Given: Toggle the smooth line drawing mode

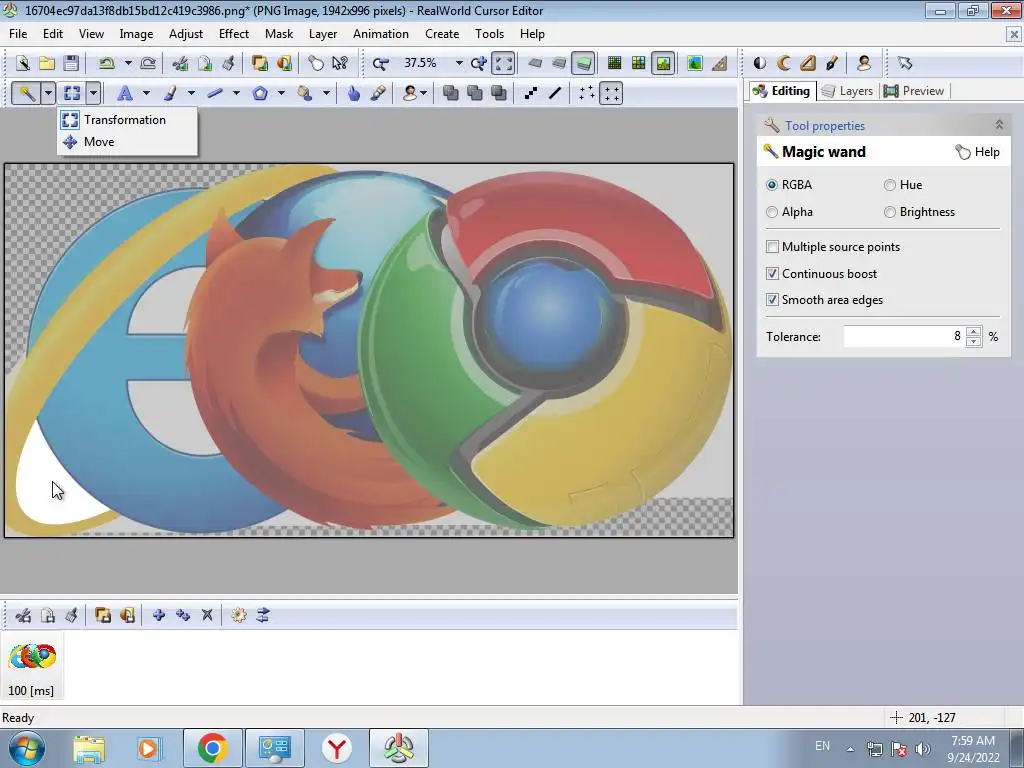Looking at the screenshot, I should (x=555, y=93).
